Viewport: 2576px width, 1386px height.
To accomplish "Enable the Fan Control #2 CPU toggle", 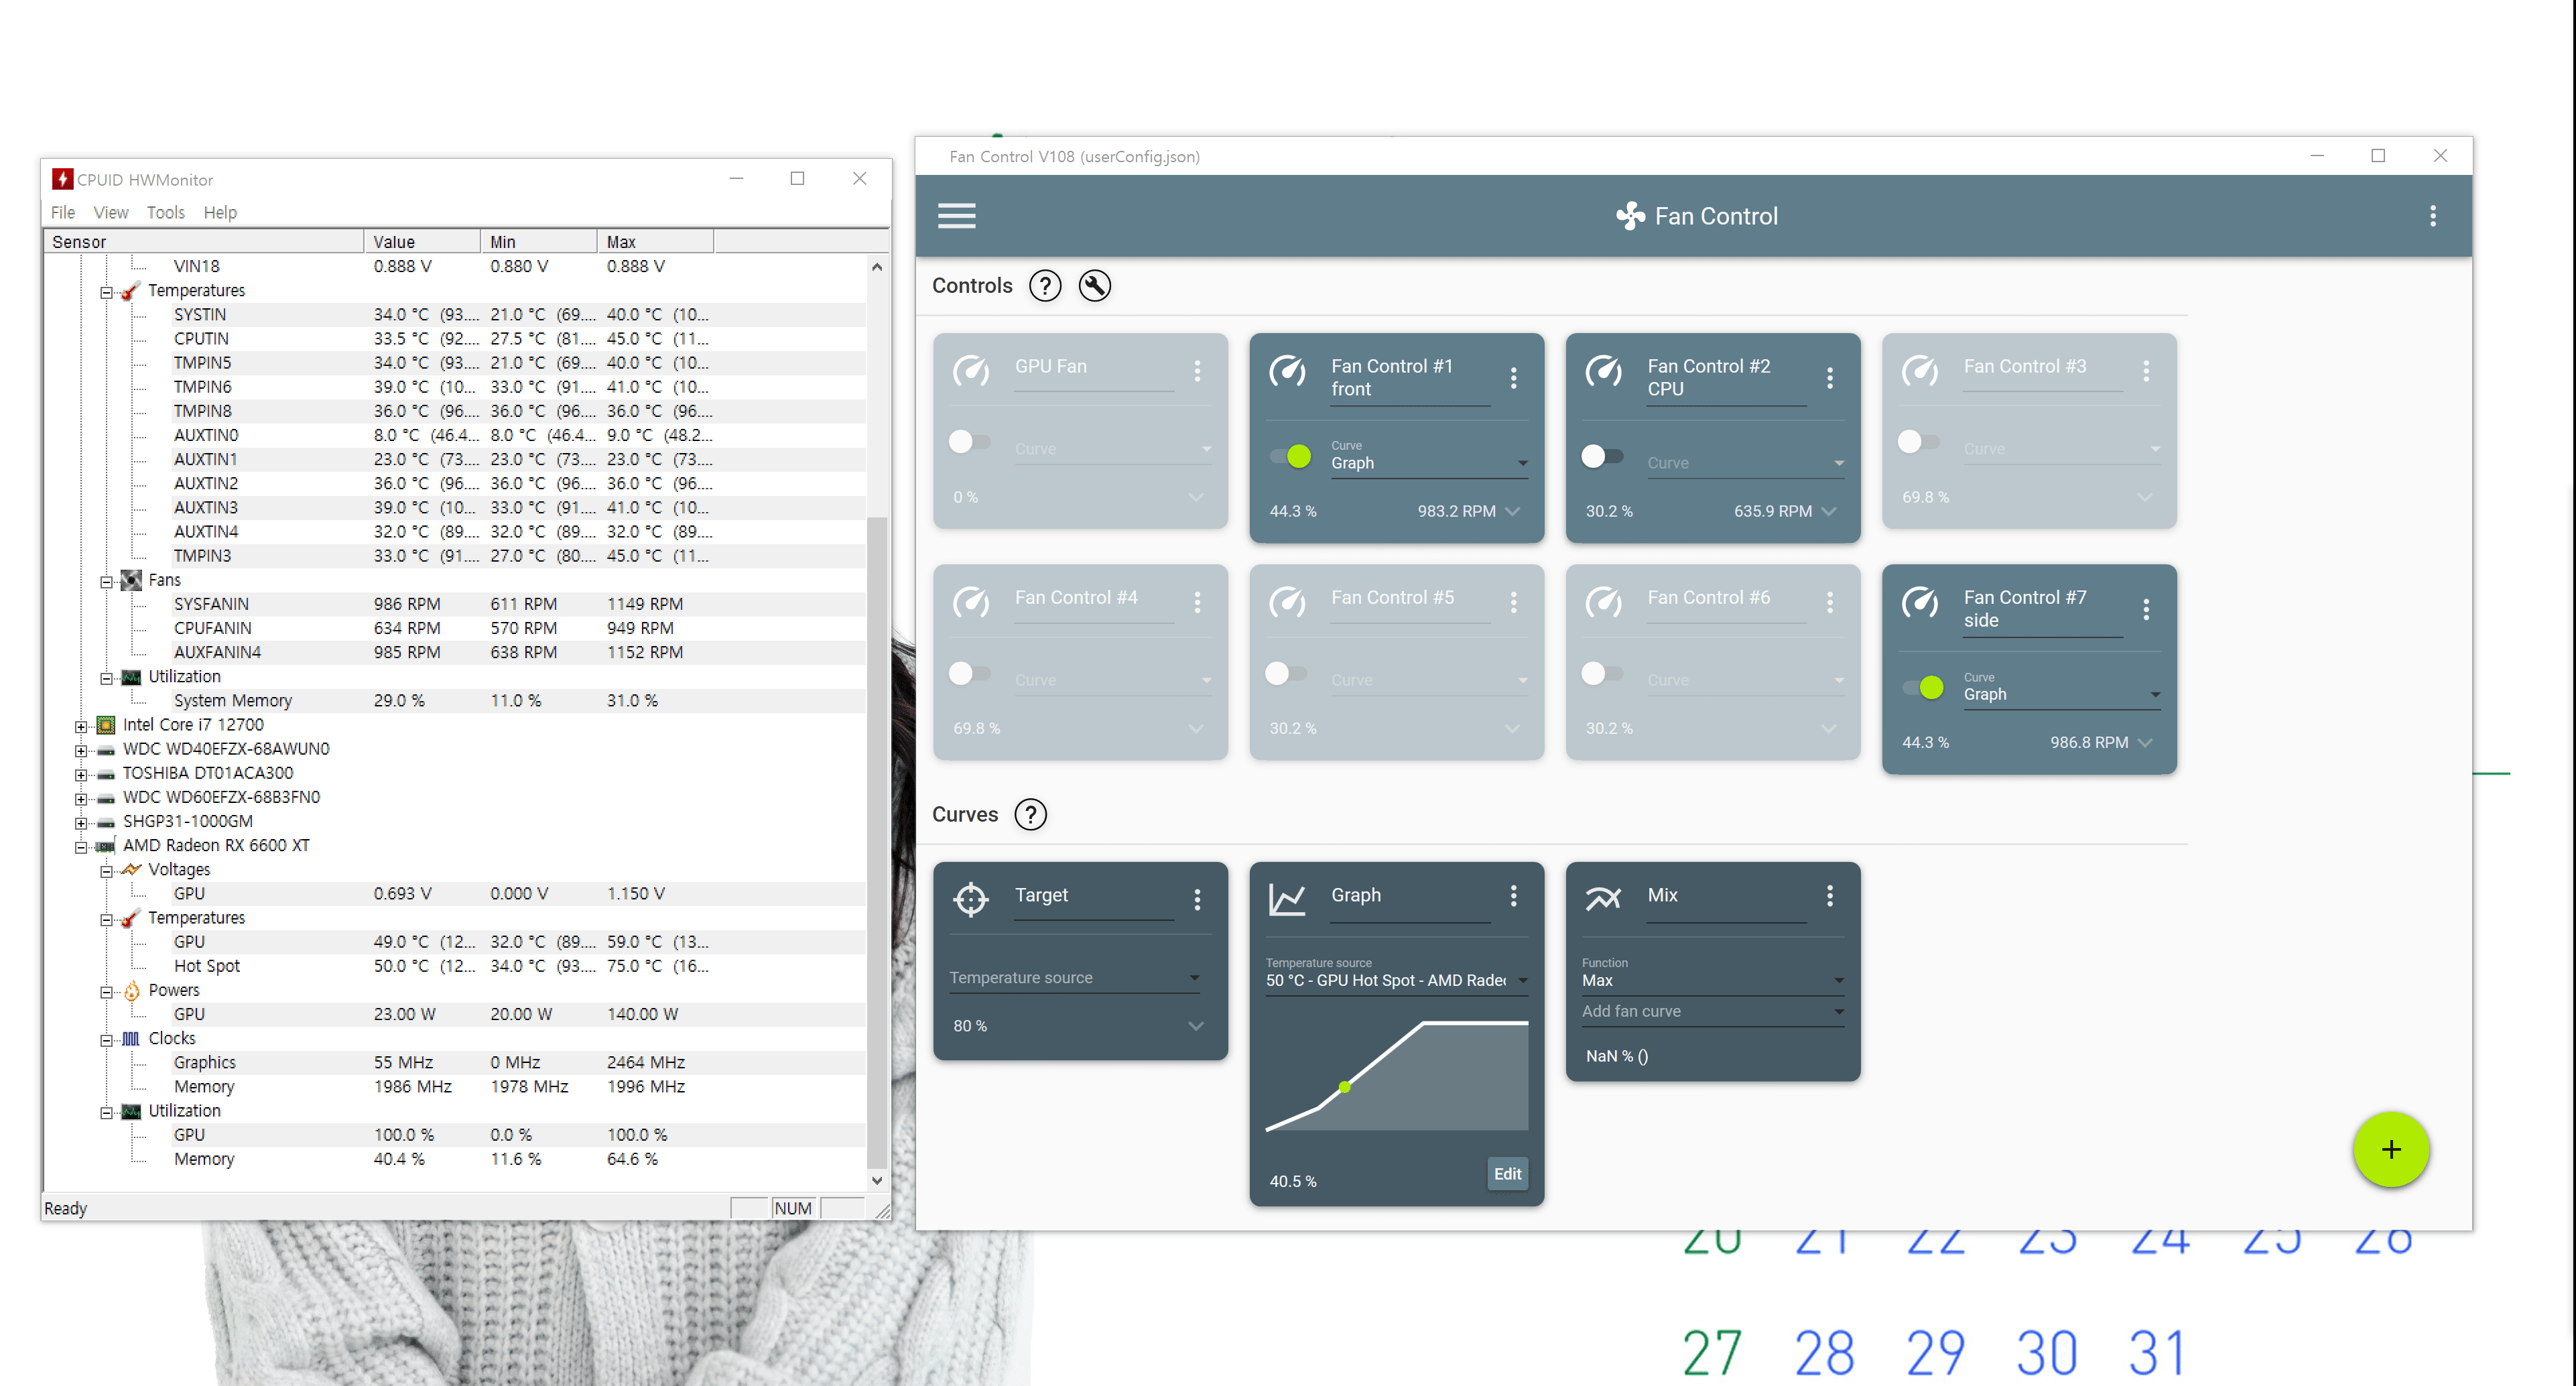I will tap(1602, 457).
